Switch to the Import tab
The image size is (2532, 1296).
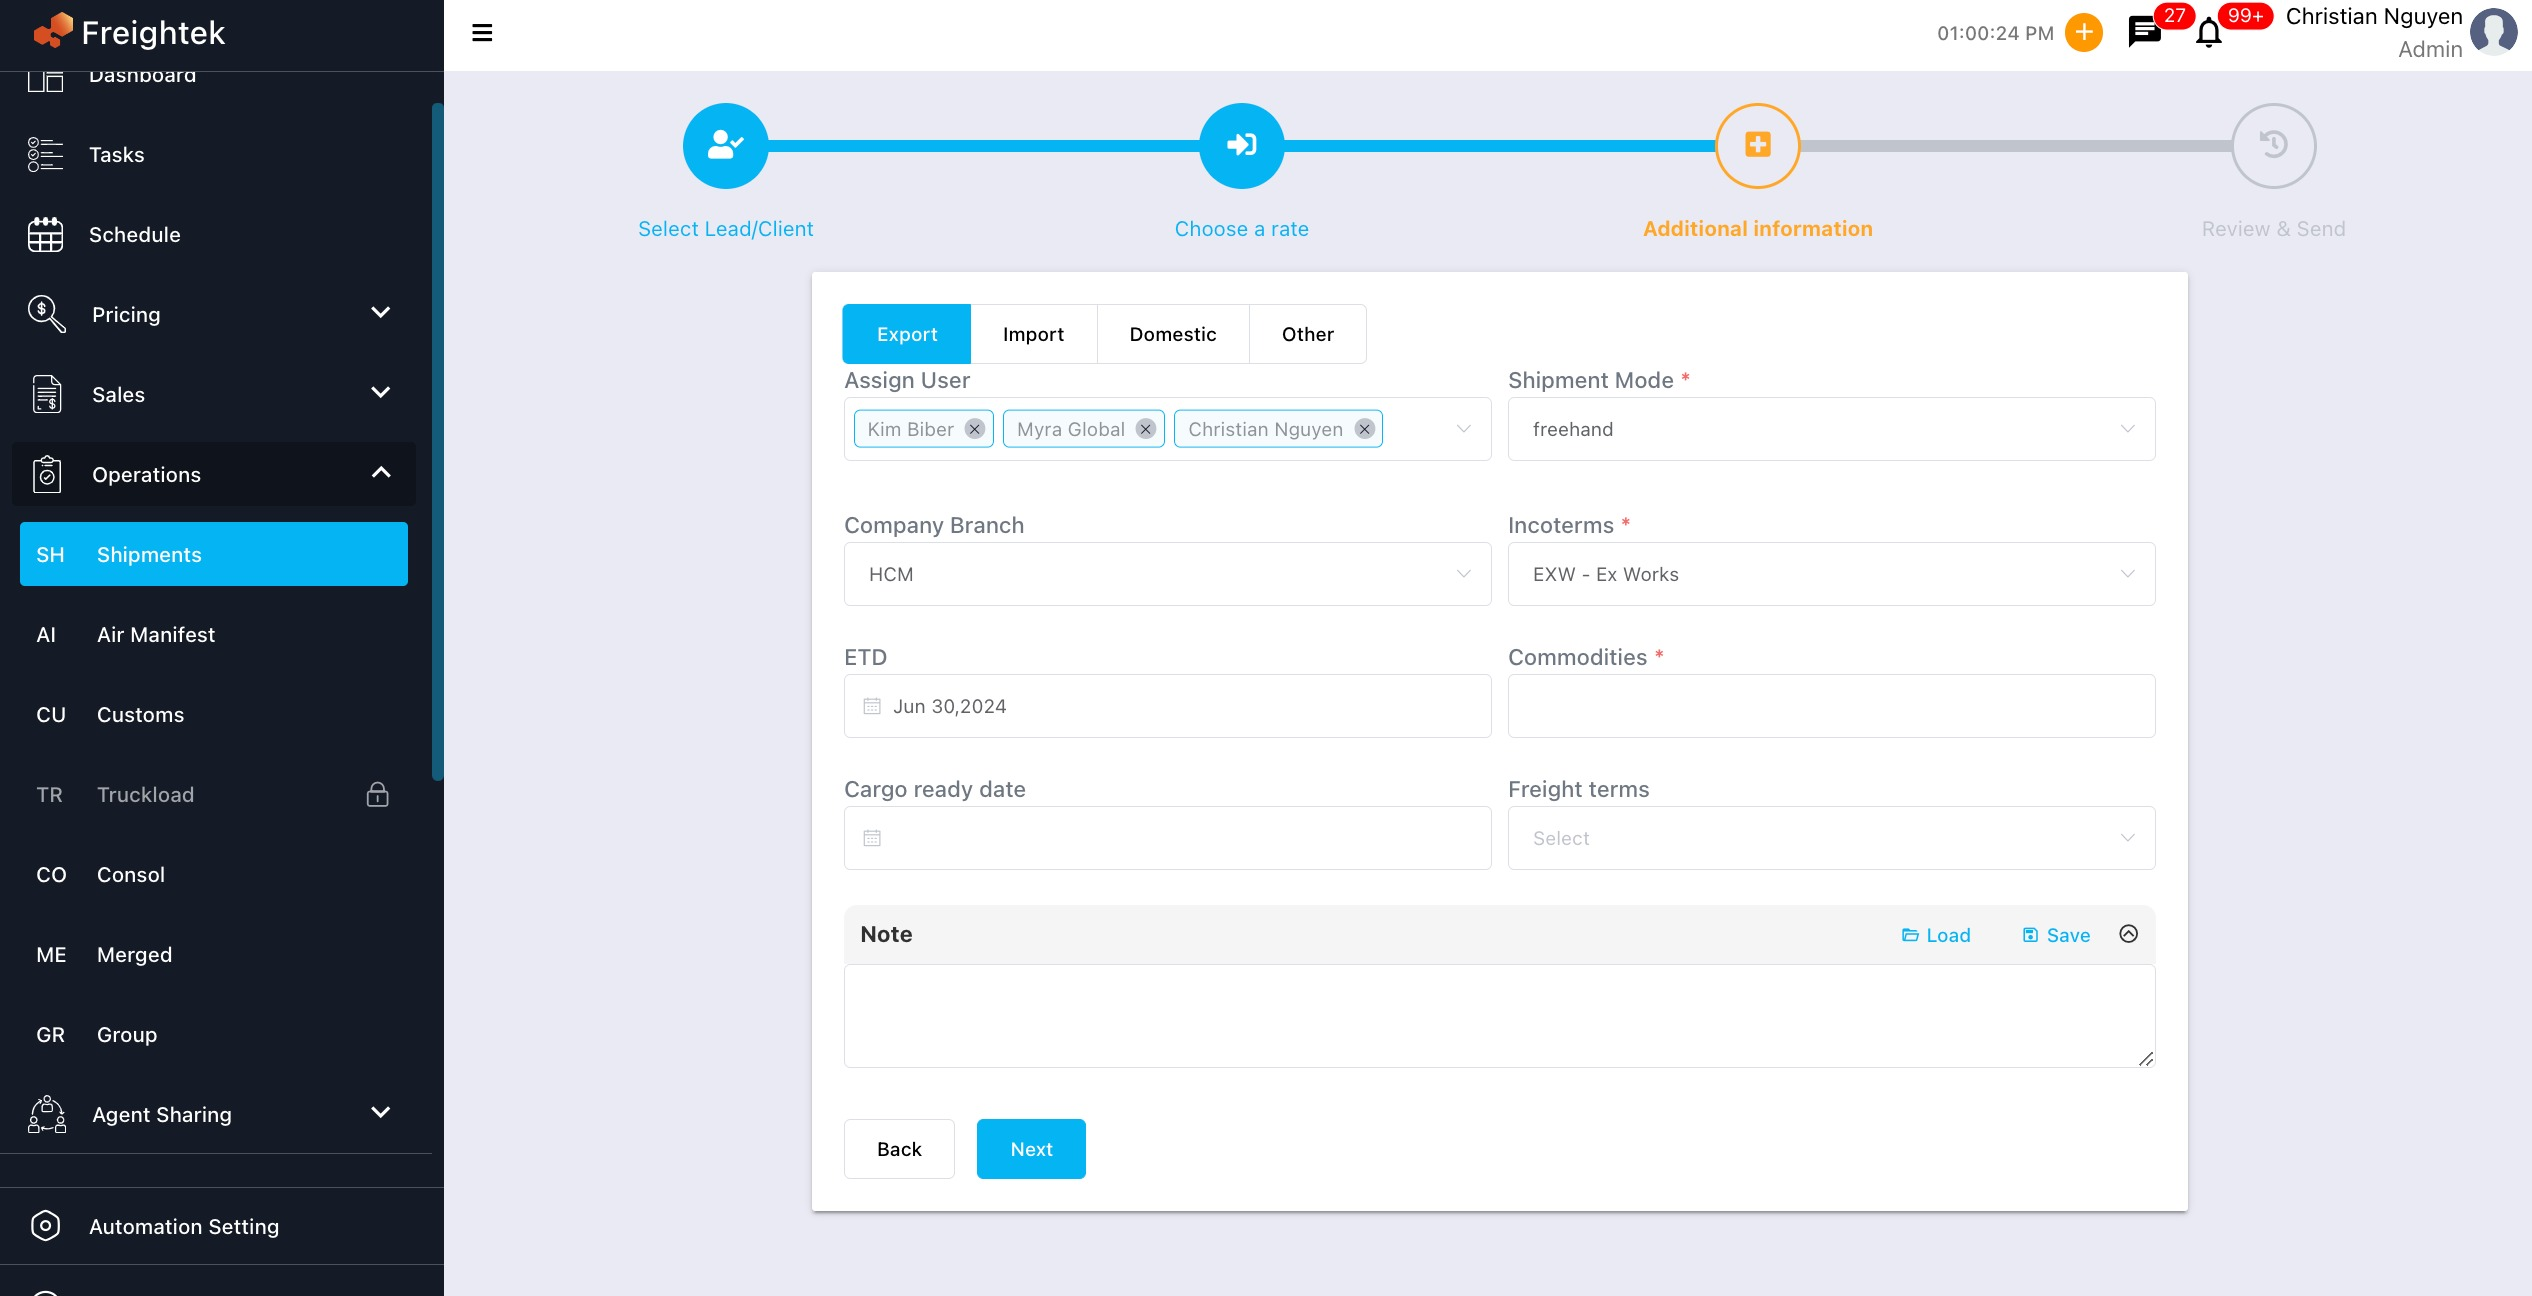pyautogui.click(x=1033, y=334)
